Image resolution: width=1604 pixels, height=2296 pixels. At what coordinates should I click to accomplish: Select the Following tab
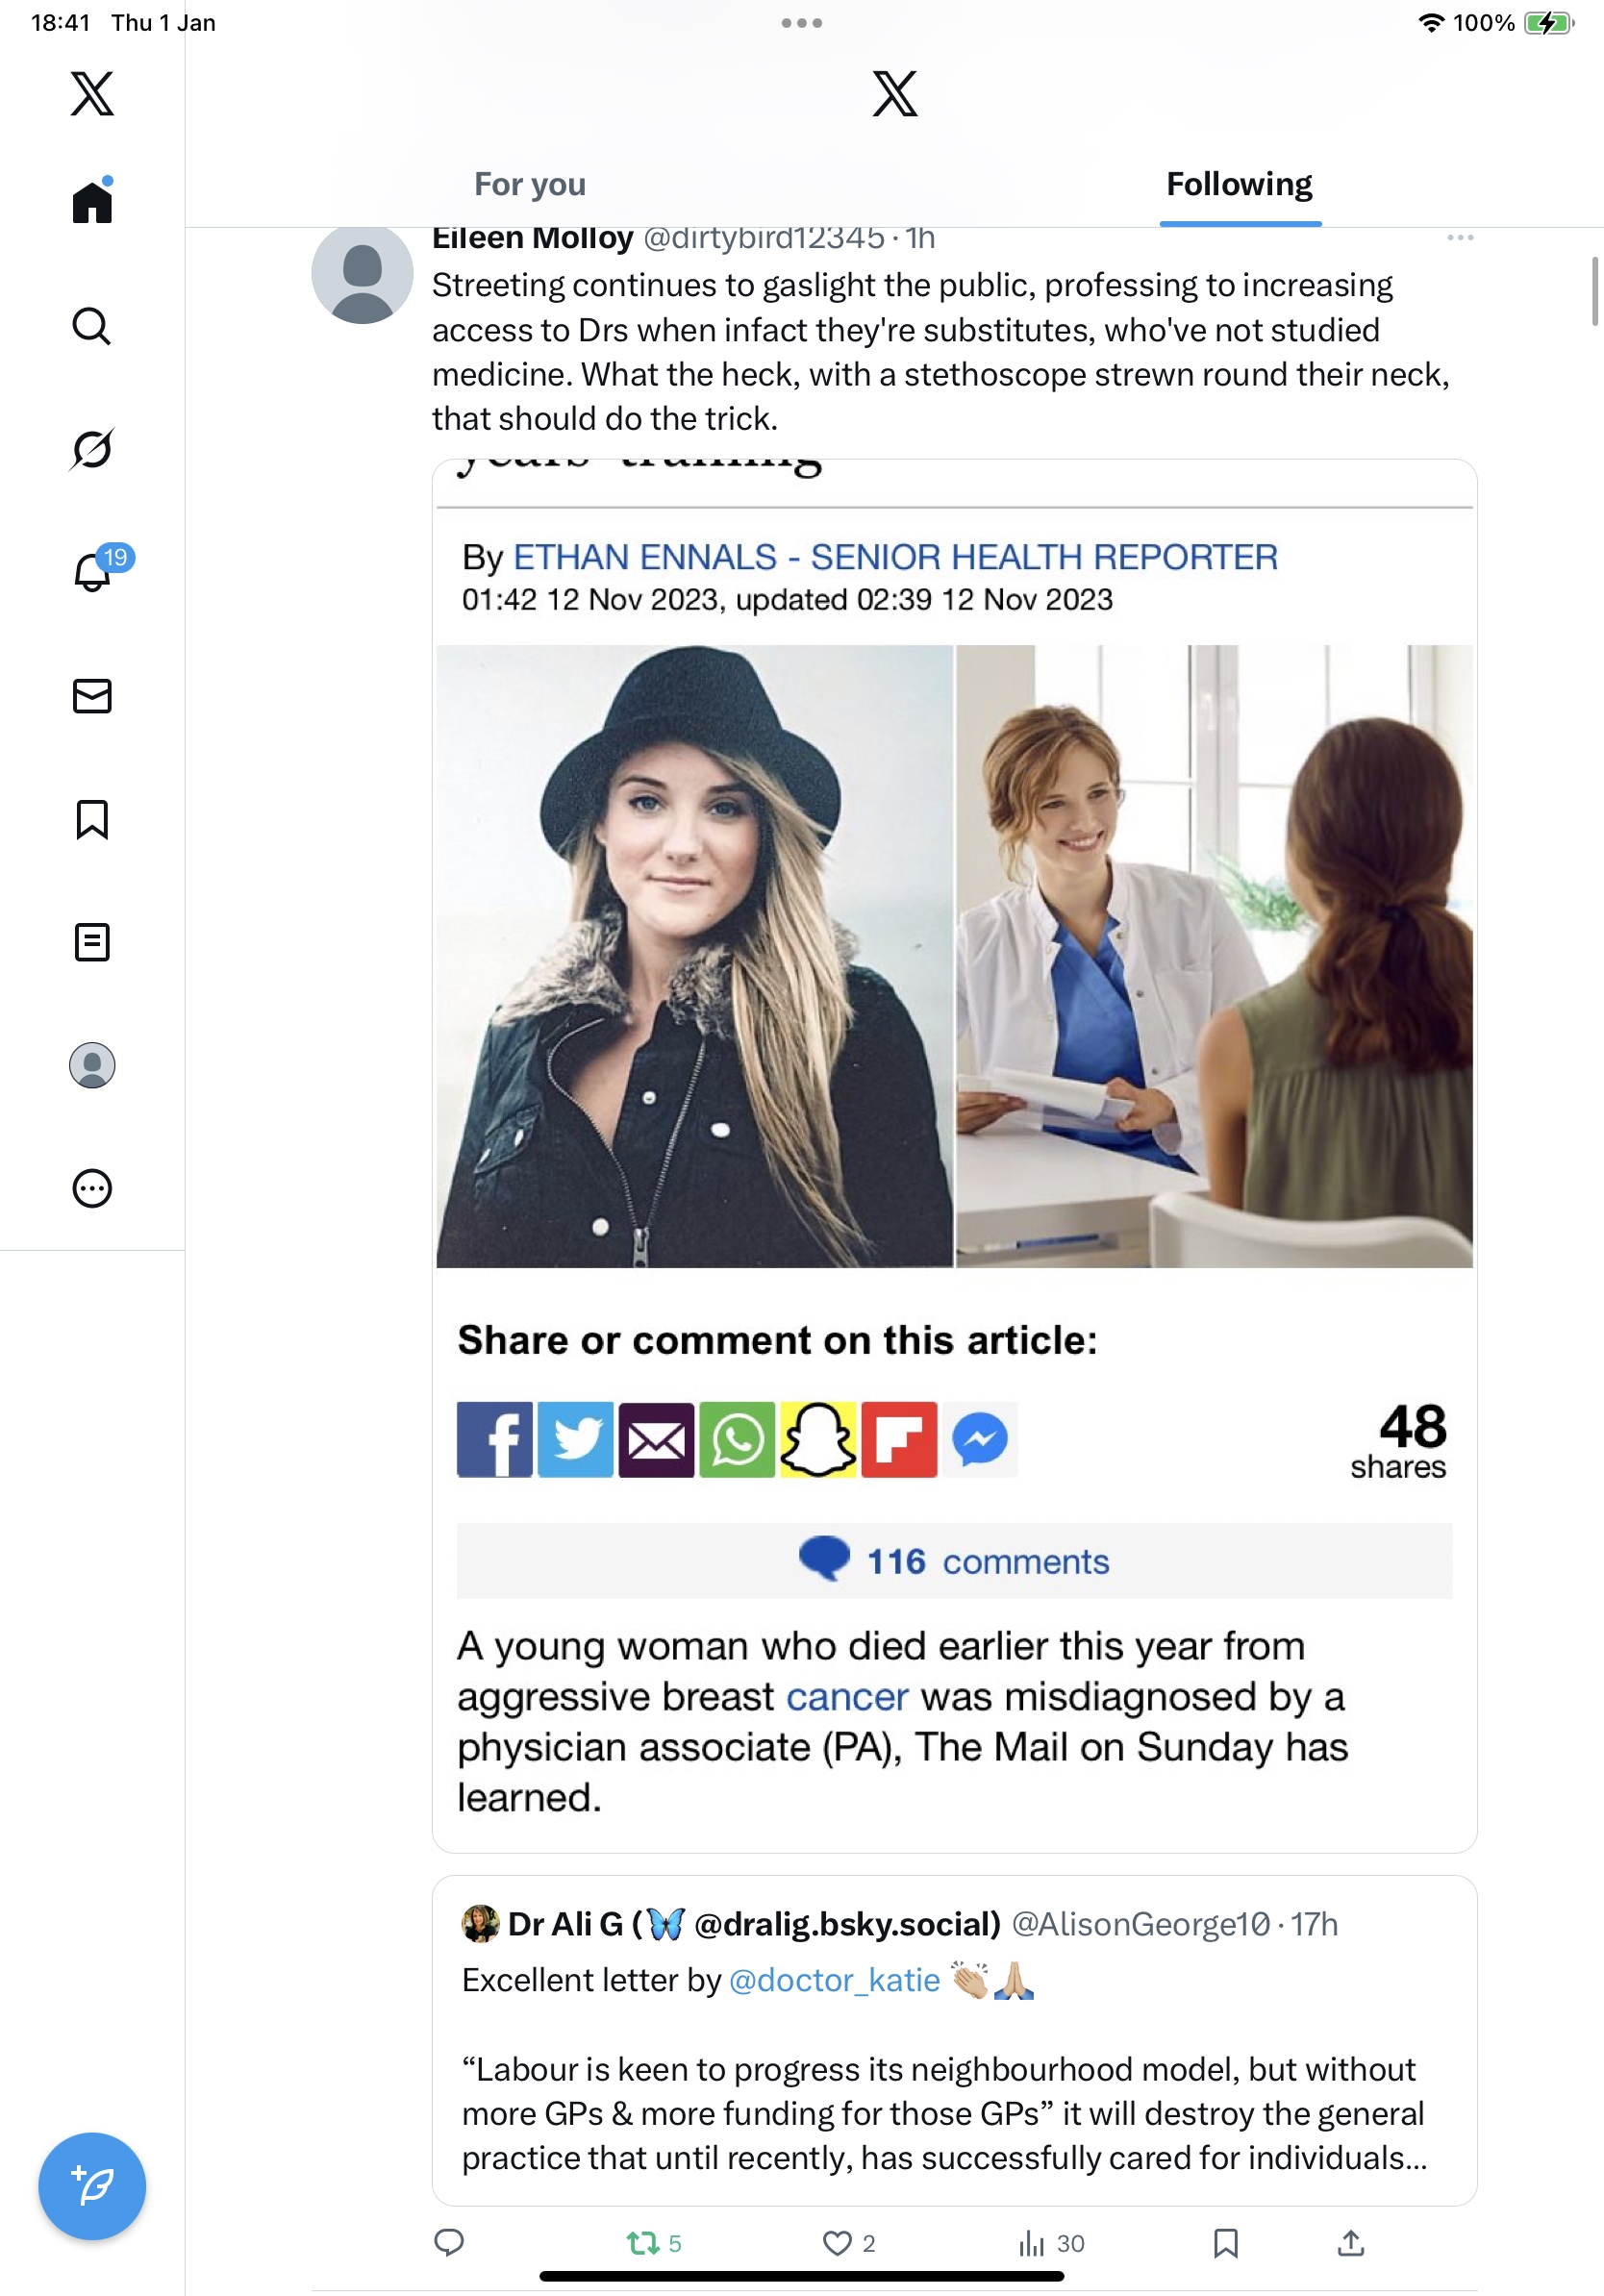pos(1240,185)
